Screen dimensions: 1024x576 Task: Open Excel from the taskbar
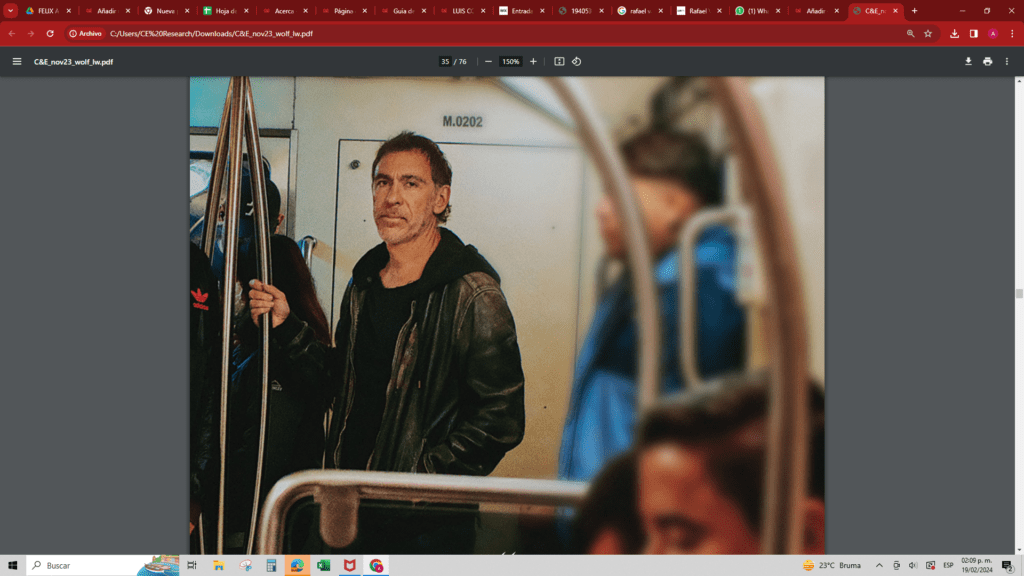click(x=323, y=566)
